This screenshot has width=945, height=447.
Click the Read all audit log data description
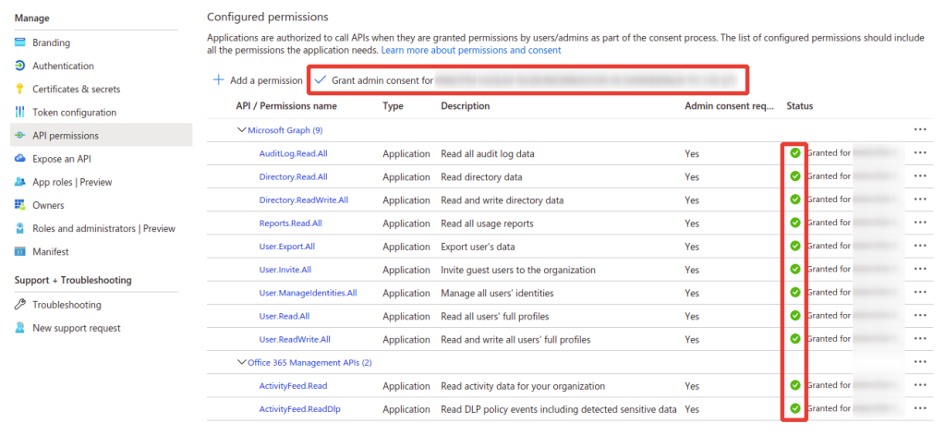click(488, 154)
